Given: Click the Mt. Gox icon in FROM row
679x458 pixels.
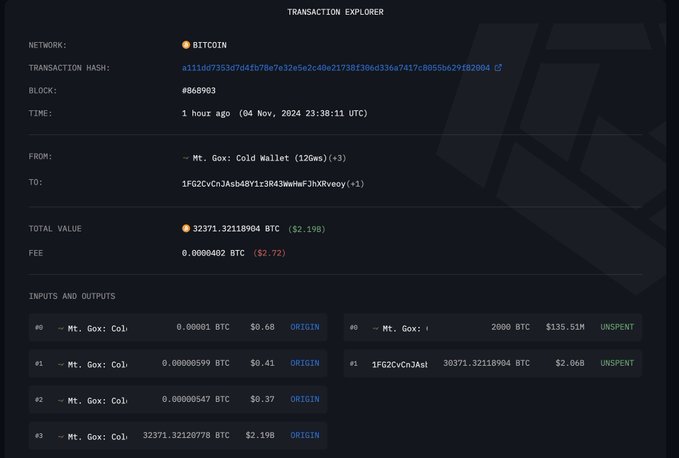Looking at the screenshot, I should [x=186, y=158].
